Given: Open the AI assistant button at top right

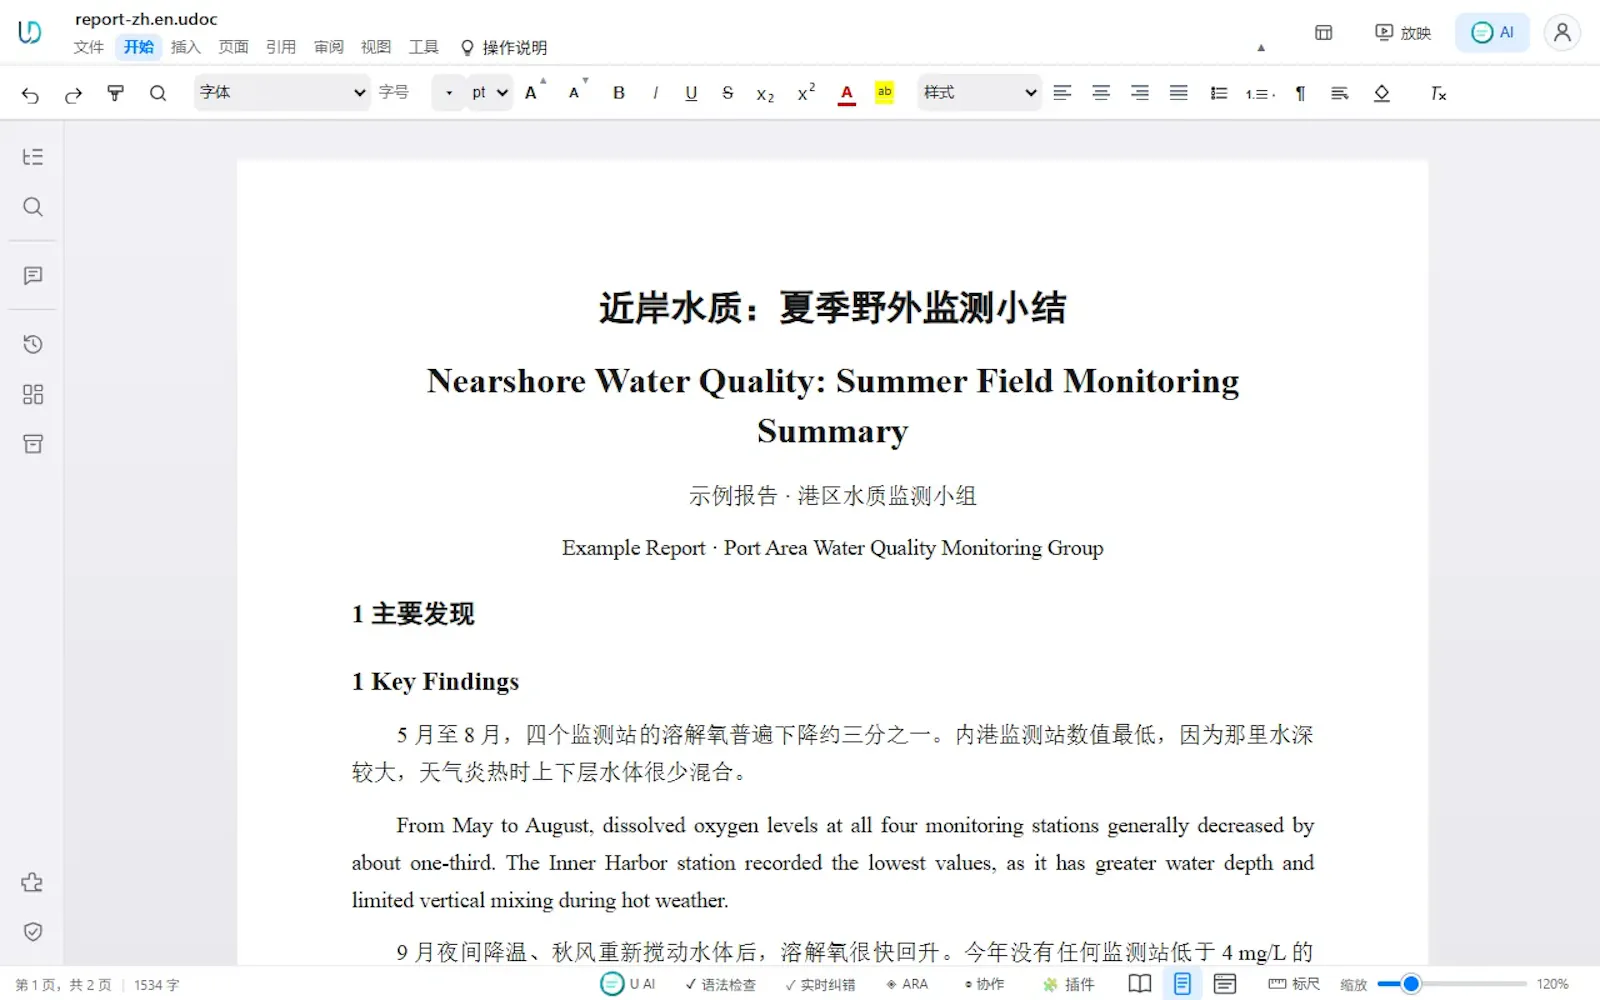Looking at the screenshot, I should 1492,33.
